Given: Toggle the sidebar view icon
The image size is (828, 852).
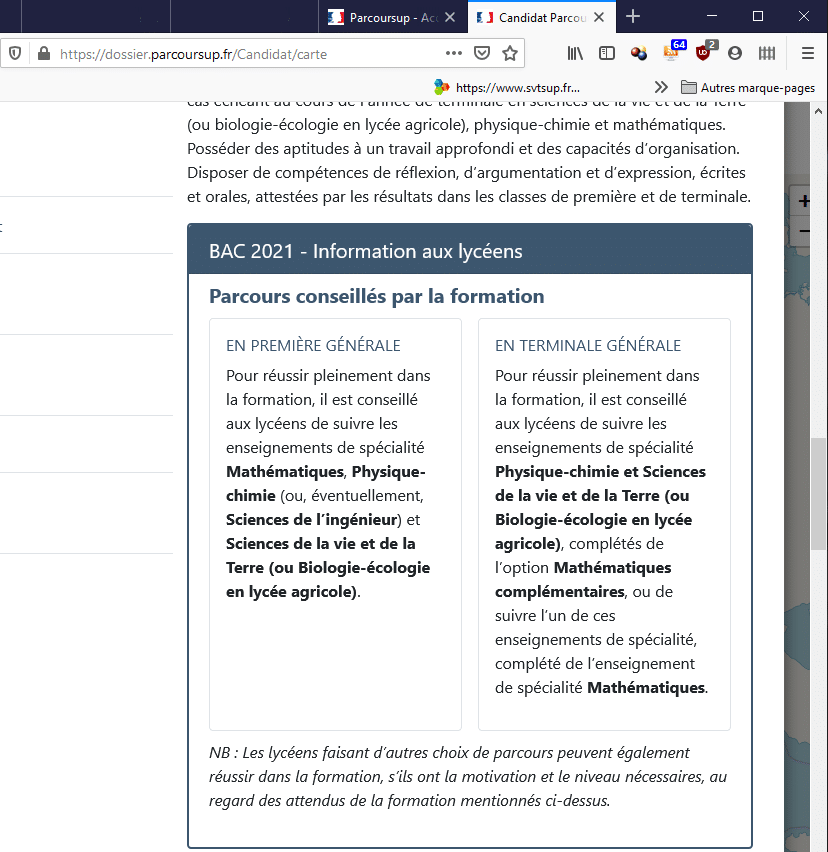Looking at the screenshot, I should pos(606,53).
